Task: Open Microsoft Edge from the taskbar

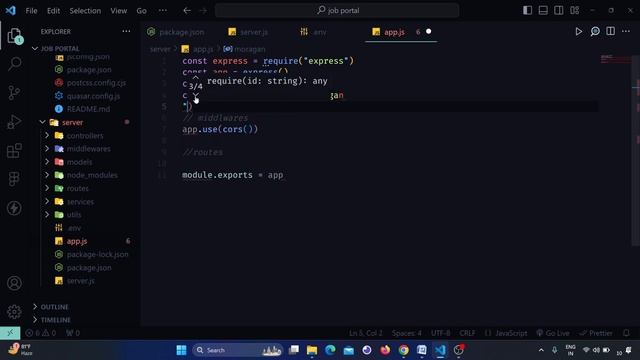Action: [x=330, y=350]
